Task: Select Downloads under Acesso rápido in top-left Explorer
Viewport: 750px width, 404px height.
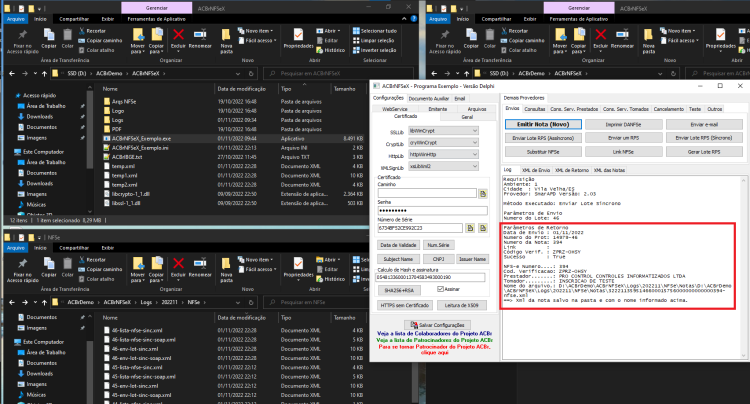Action: 40,117
